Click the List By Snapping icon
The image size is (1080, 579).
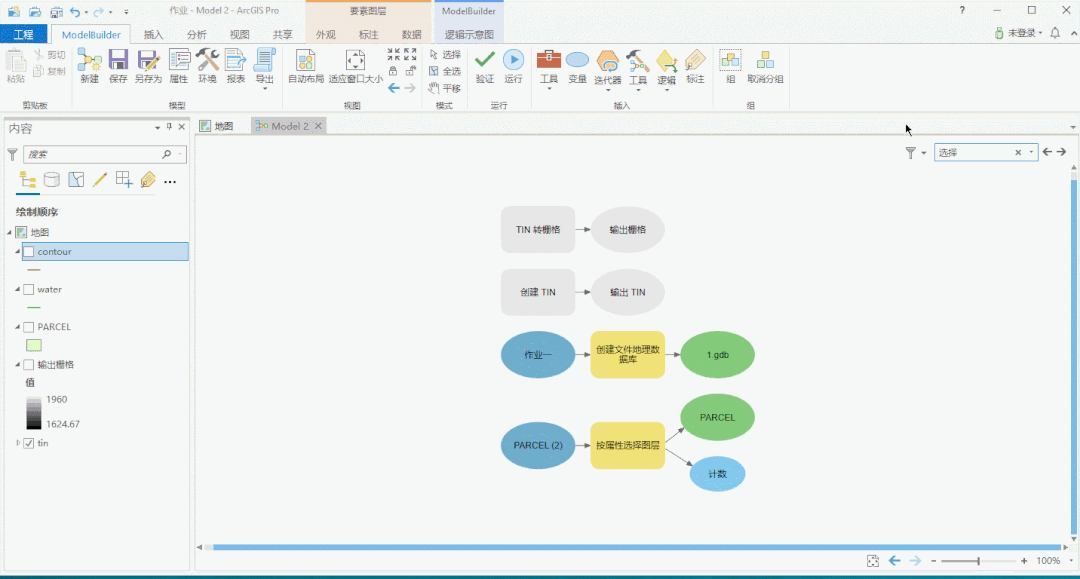click(x=124, y=180)
